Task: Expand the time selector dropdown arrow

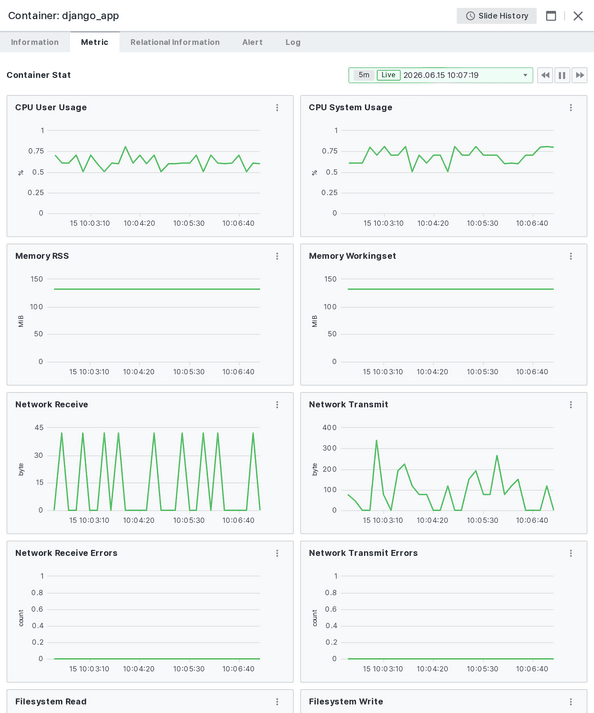Action: coord(525,75)
